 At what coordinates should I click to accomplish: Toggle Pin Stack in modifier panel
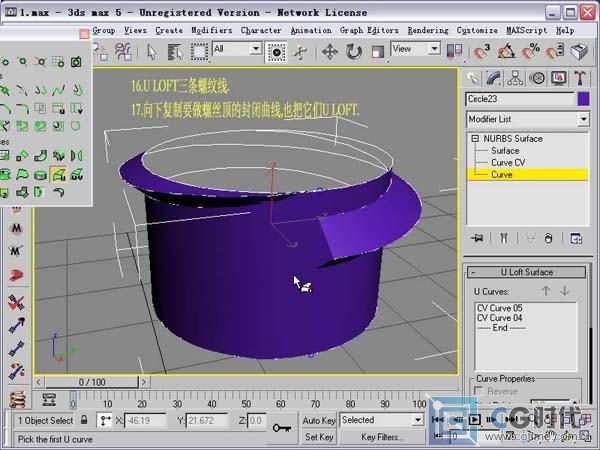477,238
